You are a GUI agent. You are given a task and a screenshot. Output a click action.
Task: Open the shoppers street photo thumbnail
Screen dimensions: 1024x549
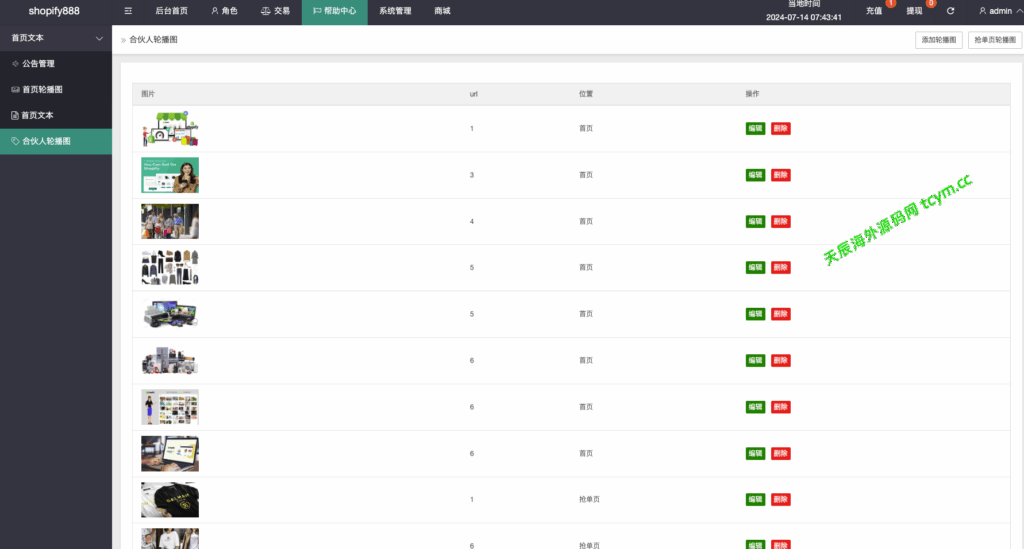(x=170, y=221)
